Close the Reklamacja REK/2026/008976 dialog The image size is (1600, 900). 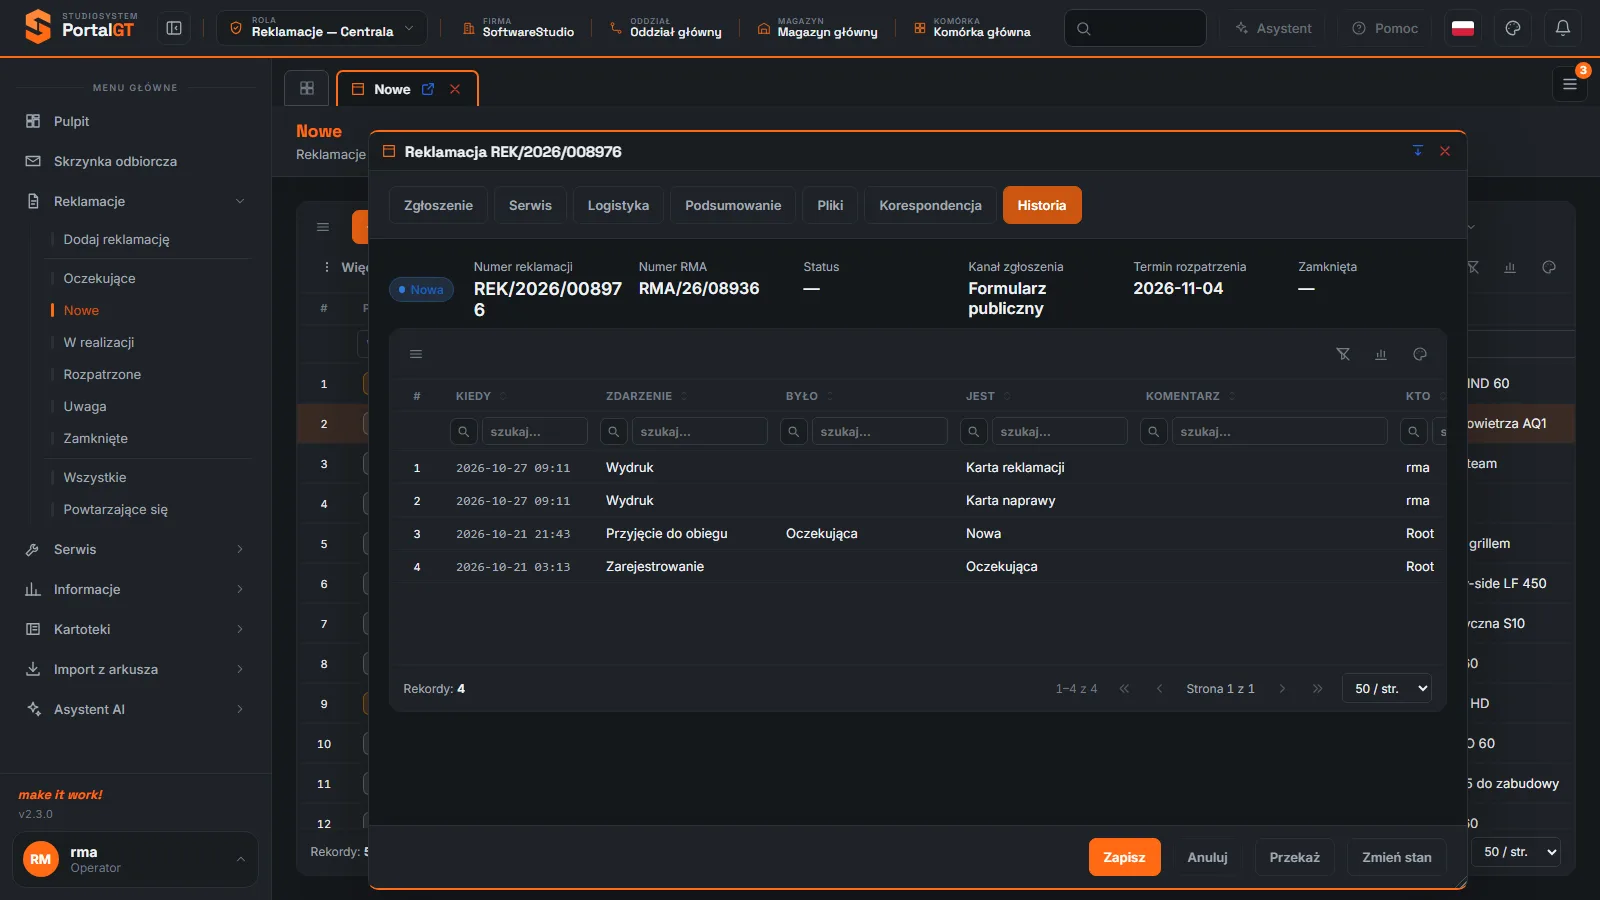click(1445, 151)
